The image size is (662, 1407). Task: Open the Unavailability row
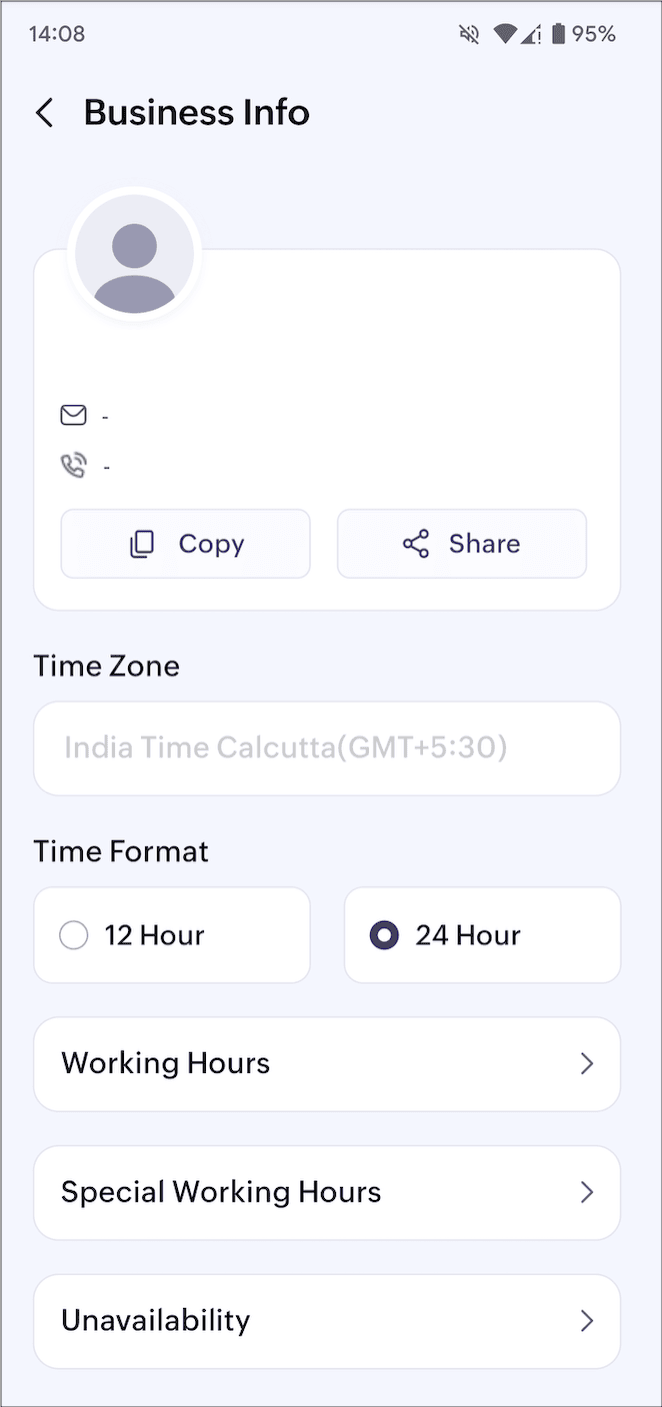point(326,1321)
